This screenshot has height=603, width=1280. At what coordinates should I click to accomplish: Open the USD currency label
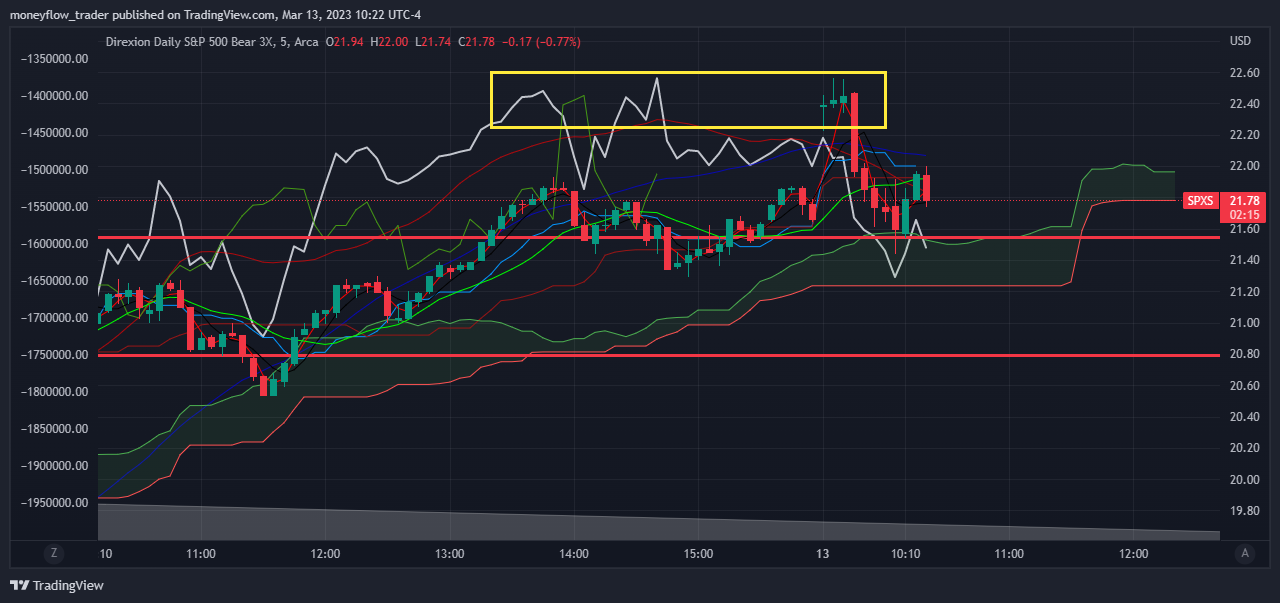(1240, 41)
